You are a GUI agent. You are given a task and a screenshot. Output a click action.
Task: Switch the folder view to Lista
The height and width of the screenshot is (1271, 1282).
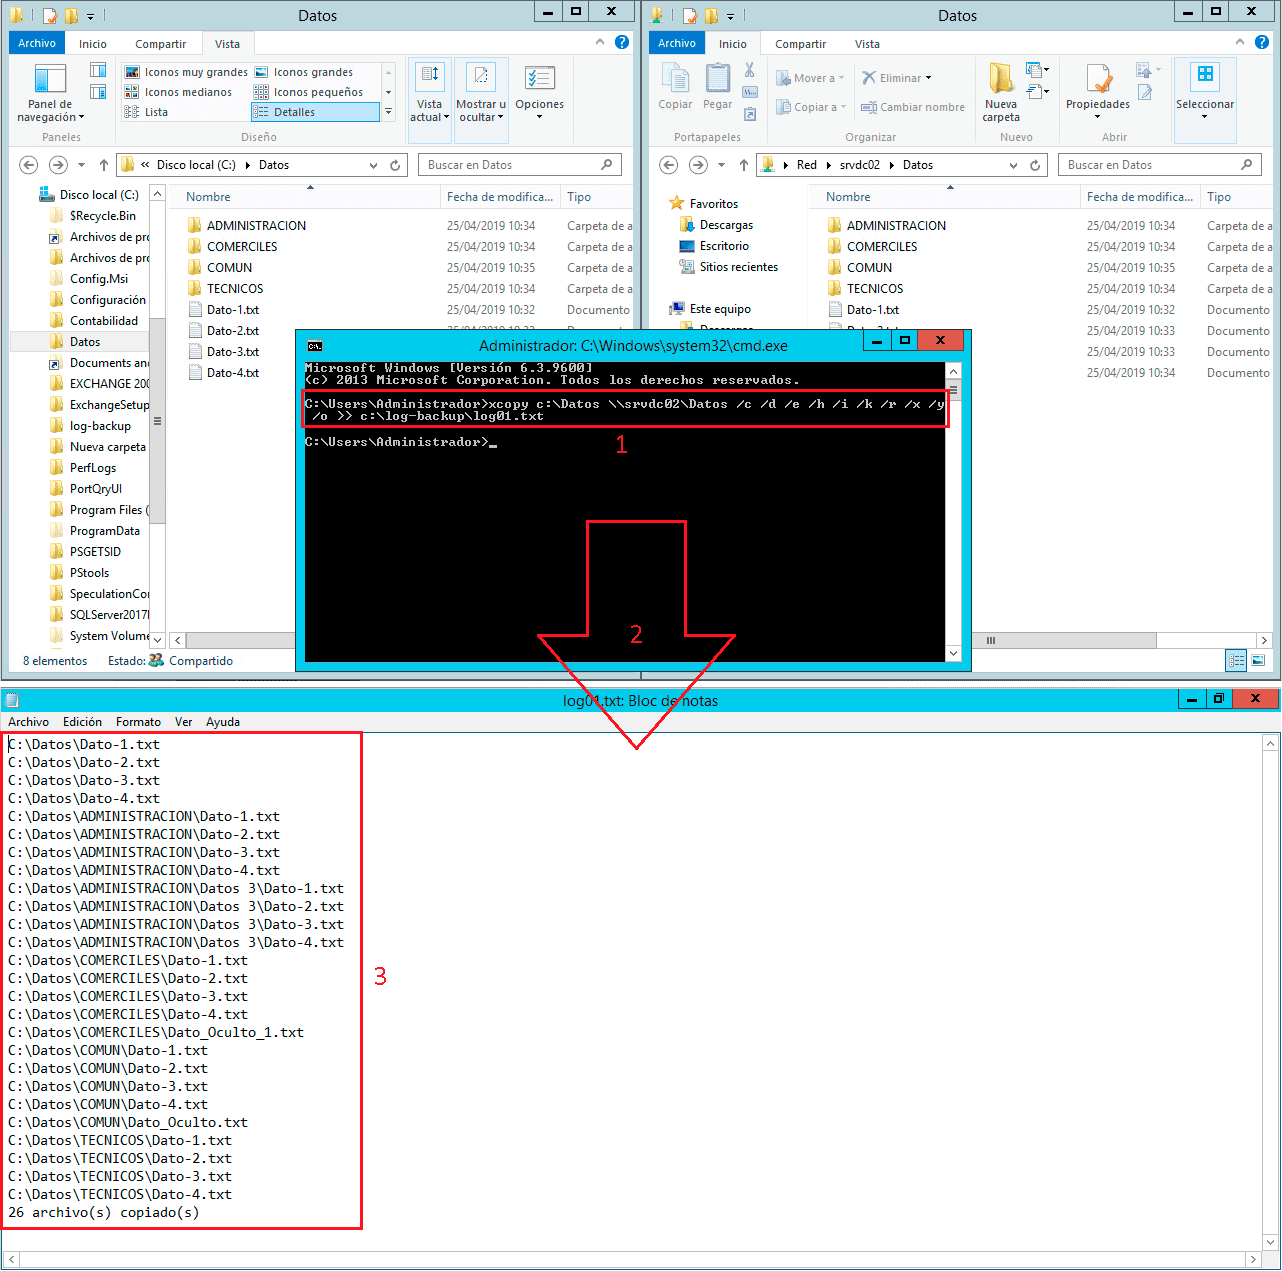(x=155, y=111)
